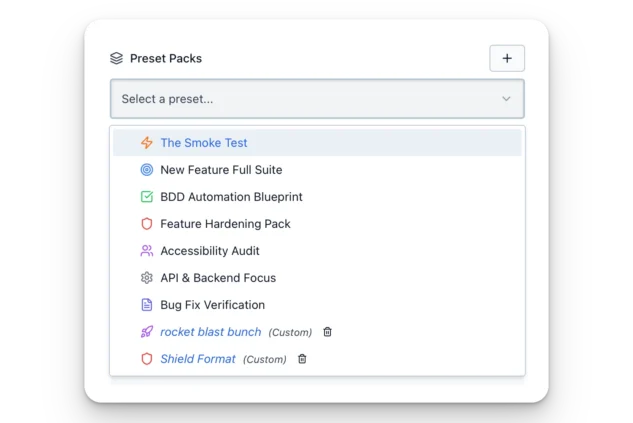Click the document icon for Bug Fix Verification
The image size is (633, 423).
point(147,305)
